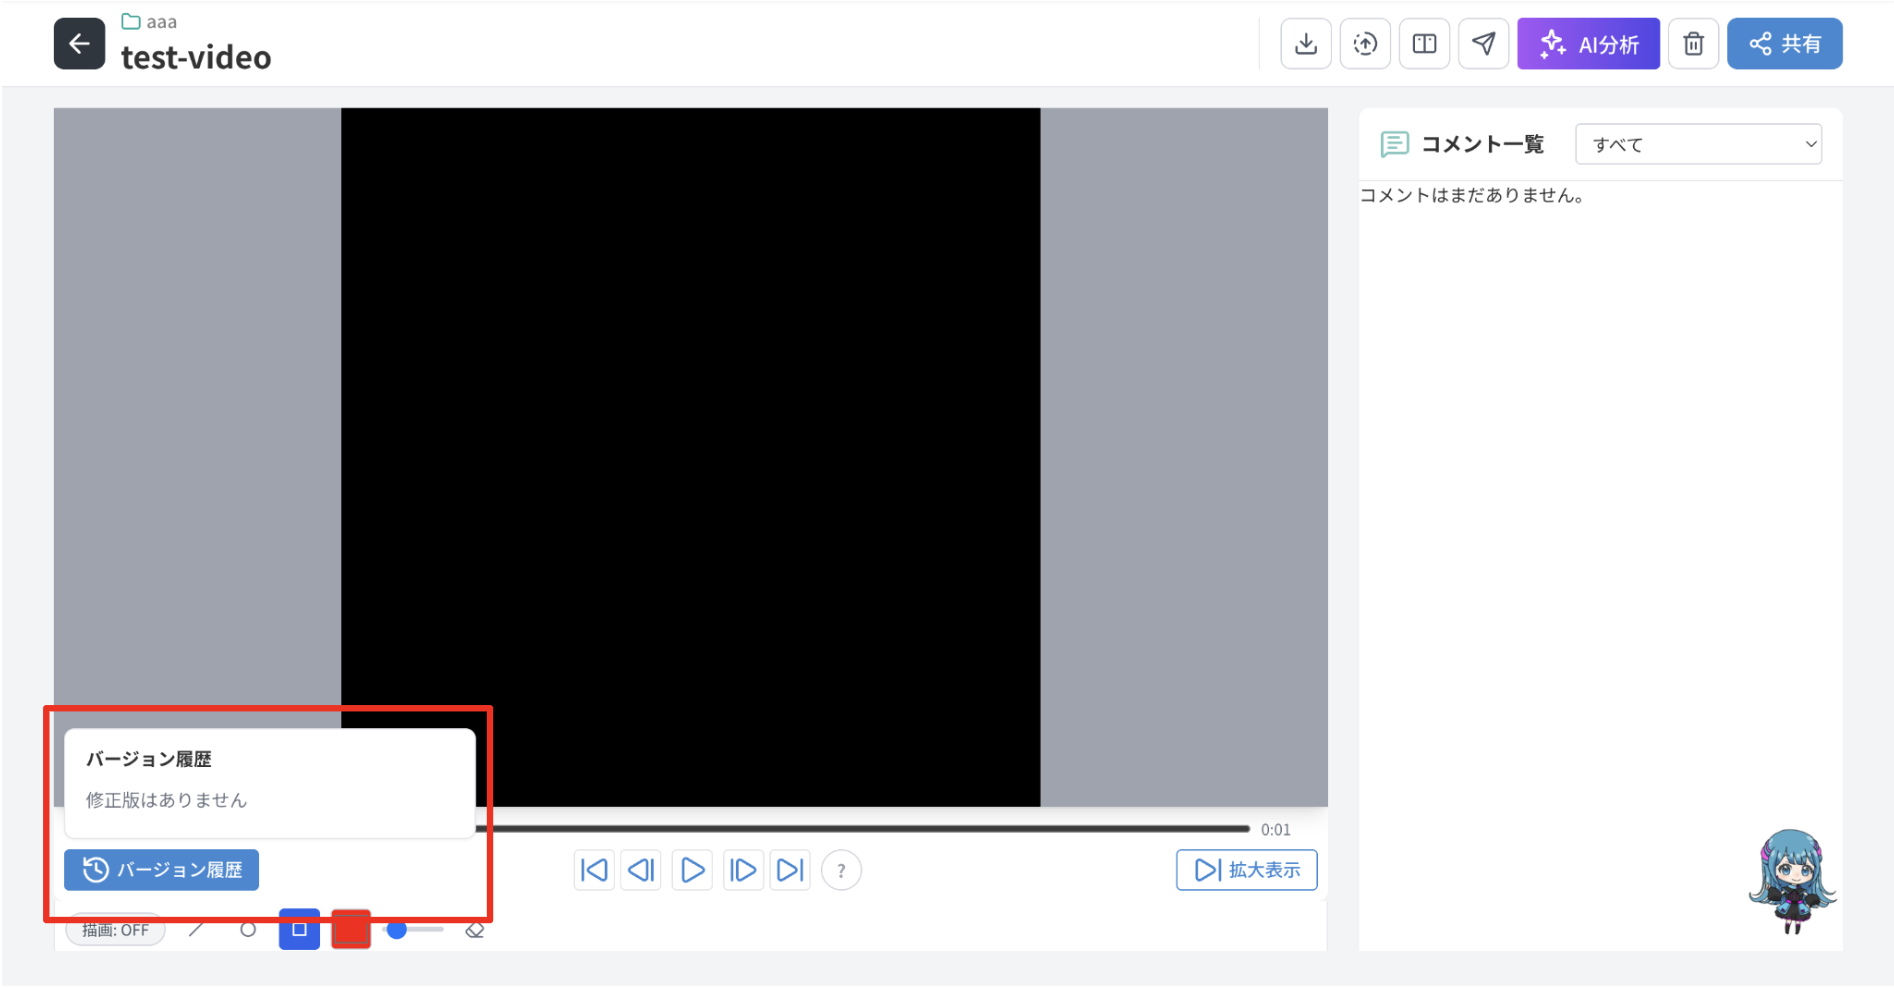This screenshot has height=988, width=1894.
Task: Open the red color swatch
Action: coord(351,929)
